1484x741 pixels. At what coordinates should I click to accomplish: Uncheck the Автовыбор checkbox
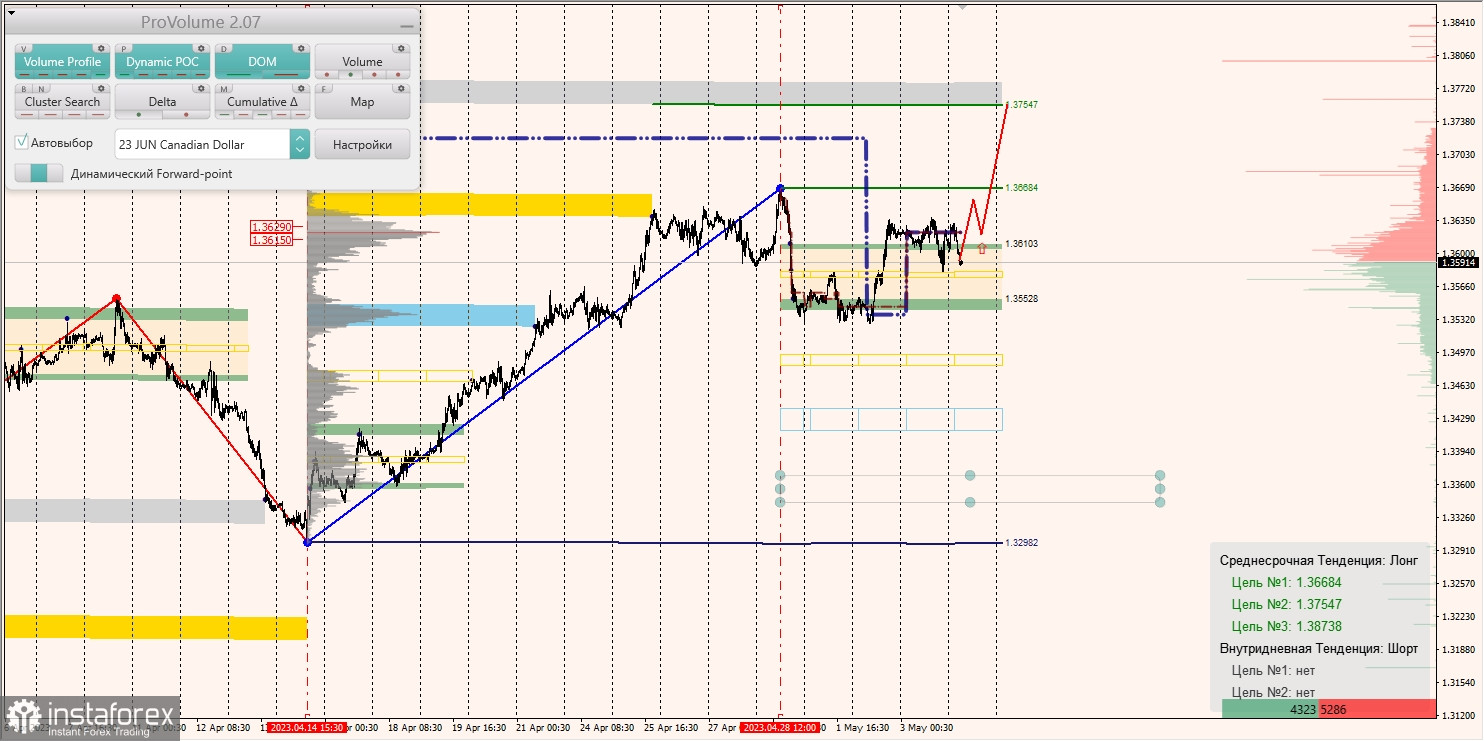click(x=22, y=142)
